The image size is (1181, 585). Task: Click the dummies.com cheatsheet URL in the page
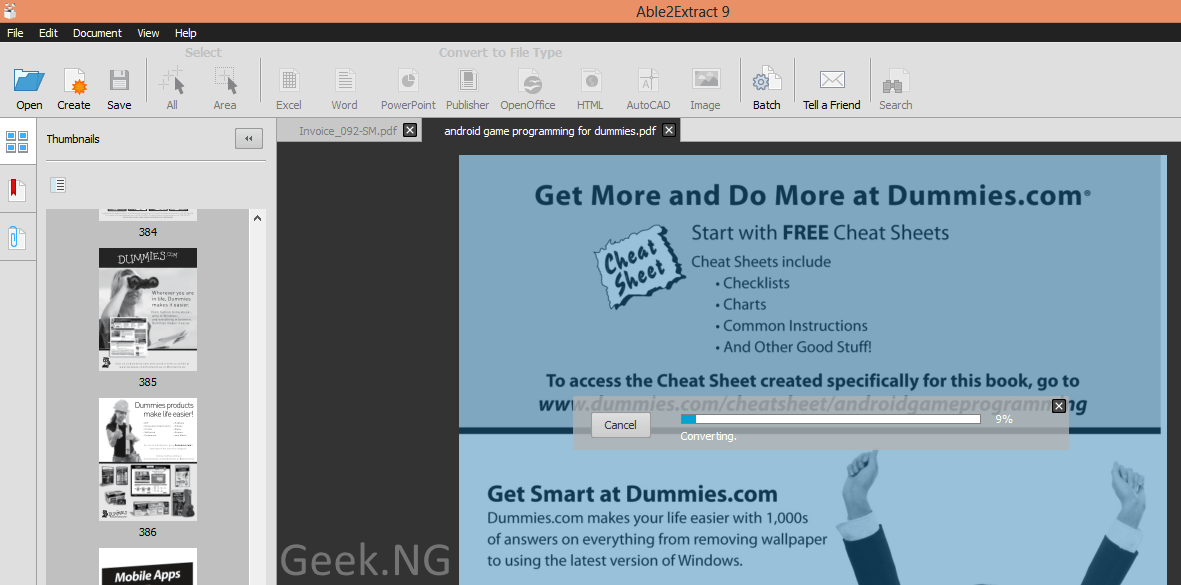coord(813,404)
